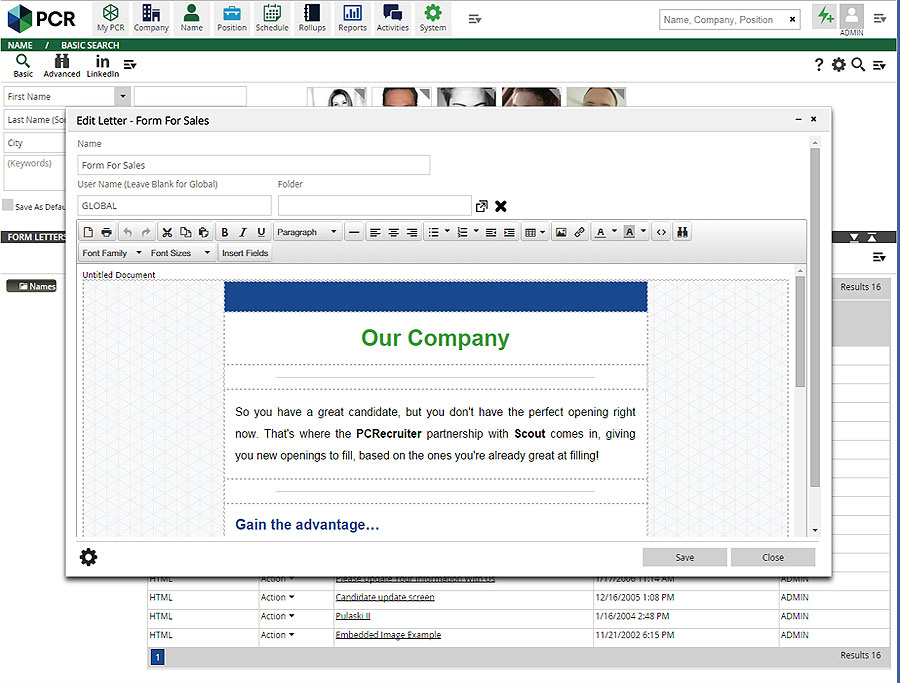The width and height of the screenshot is (900, 683).
Task: Select the LinkedIn search tab
Action: click(x=103, y=66)
